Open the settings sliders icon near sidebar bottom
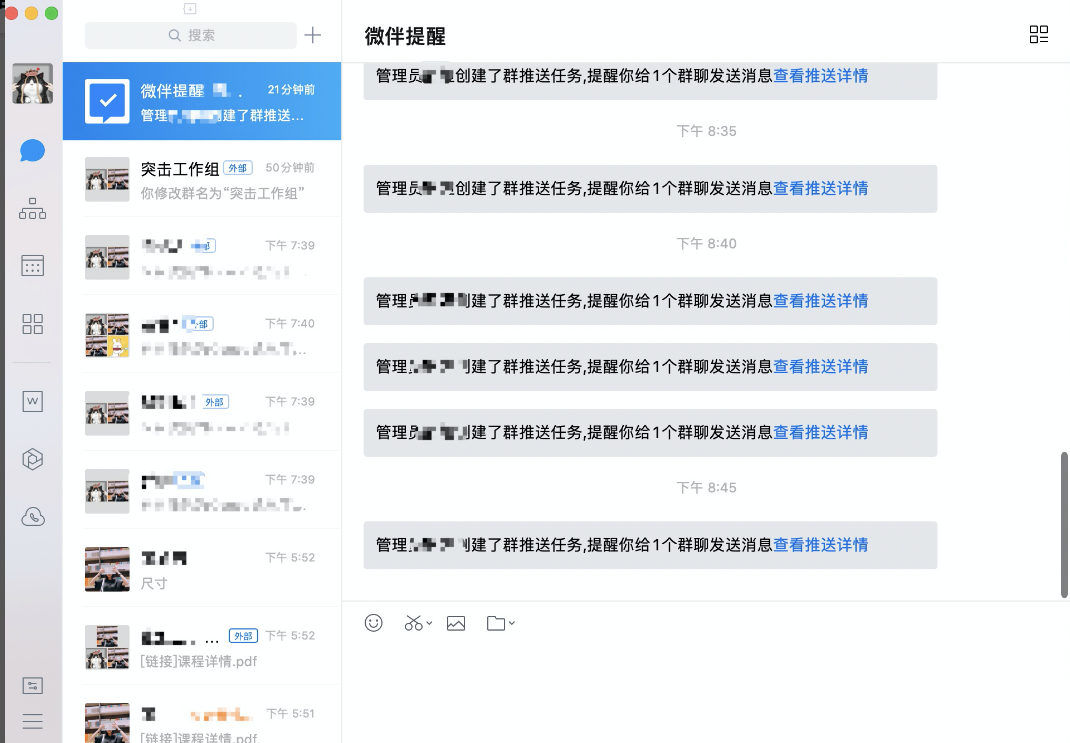 coord(32,686)
